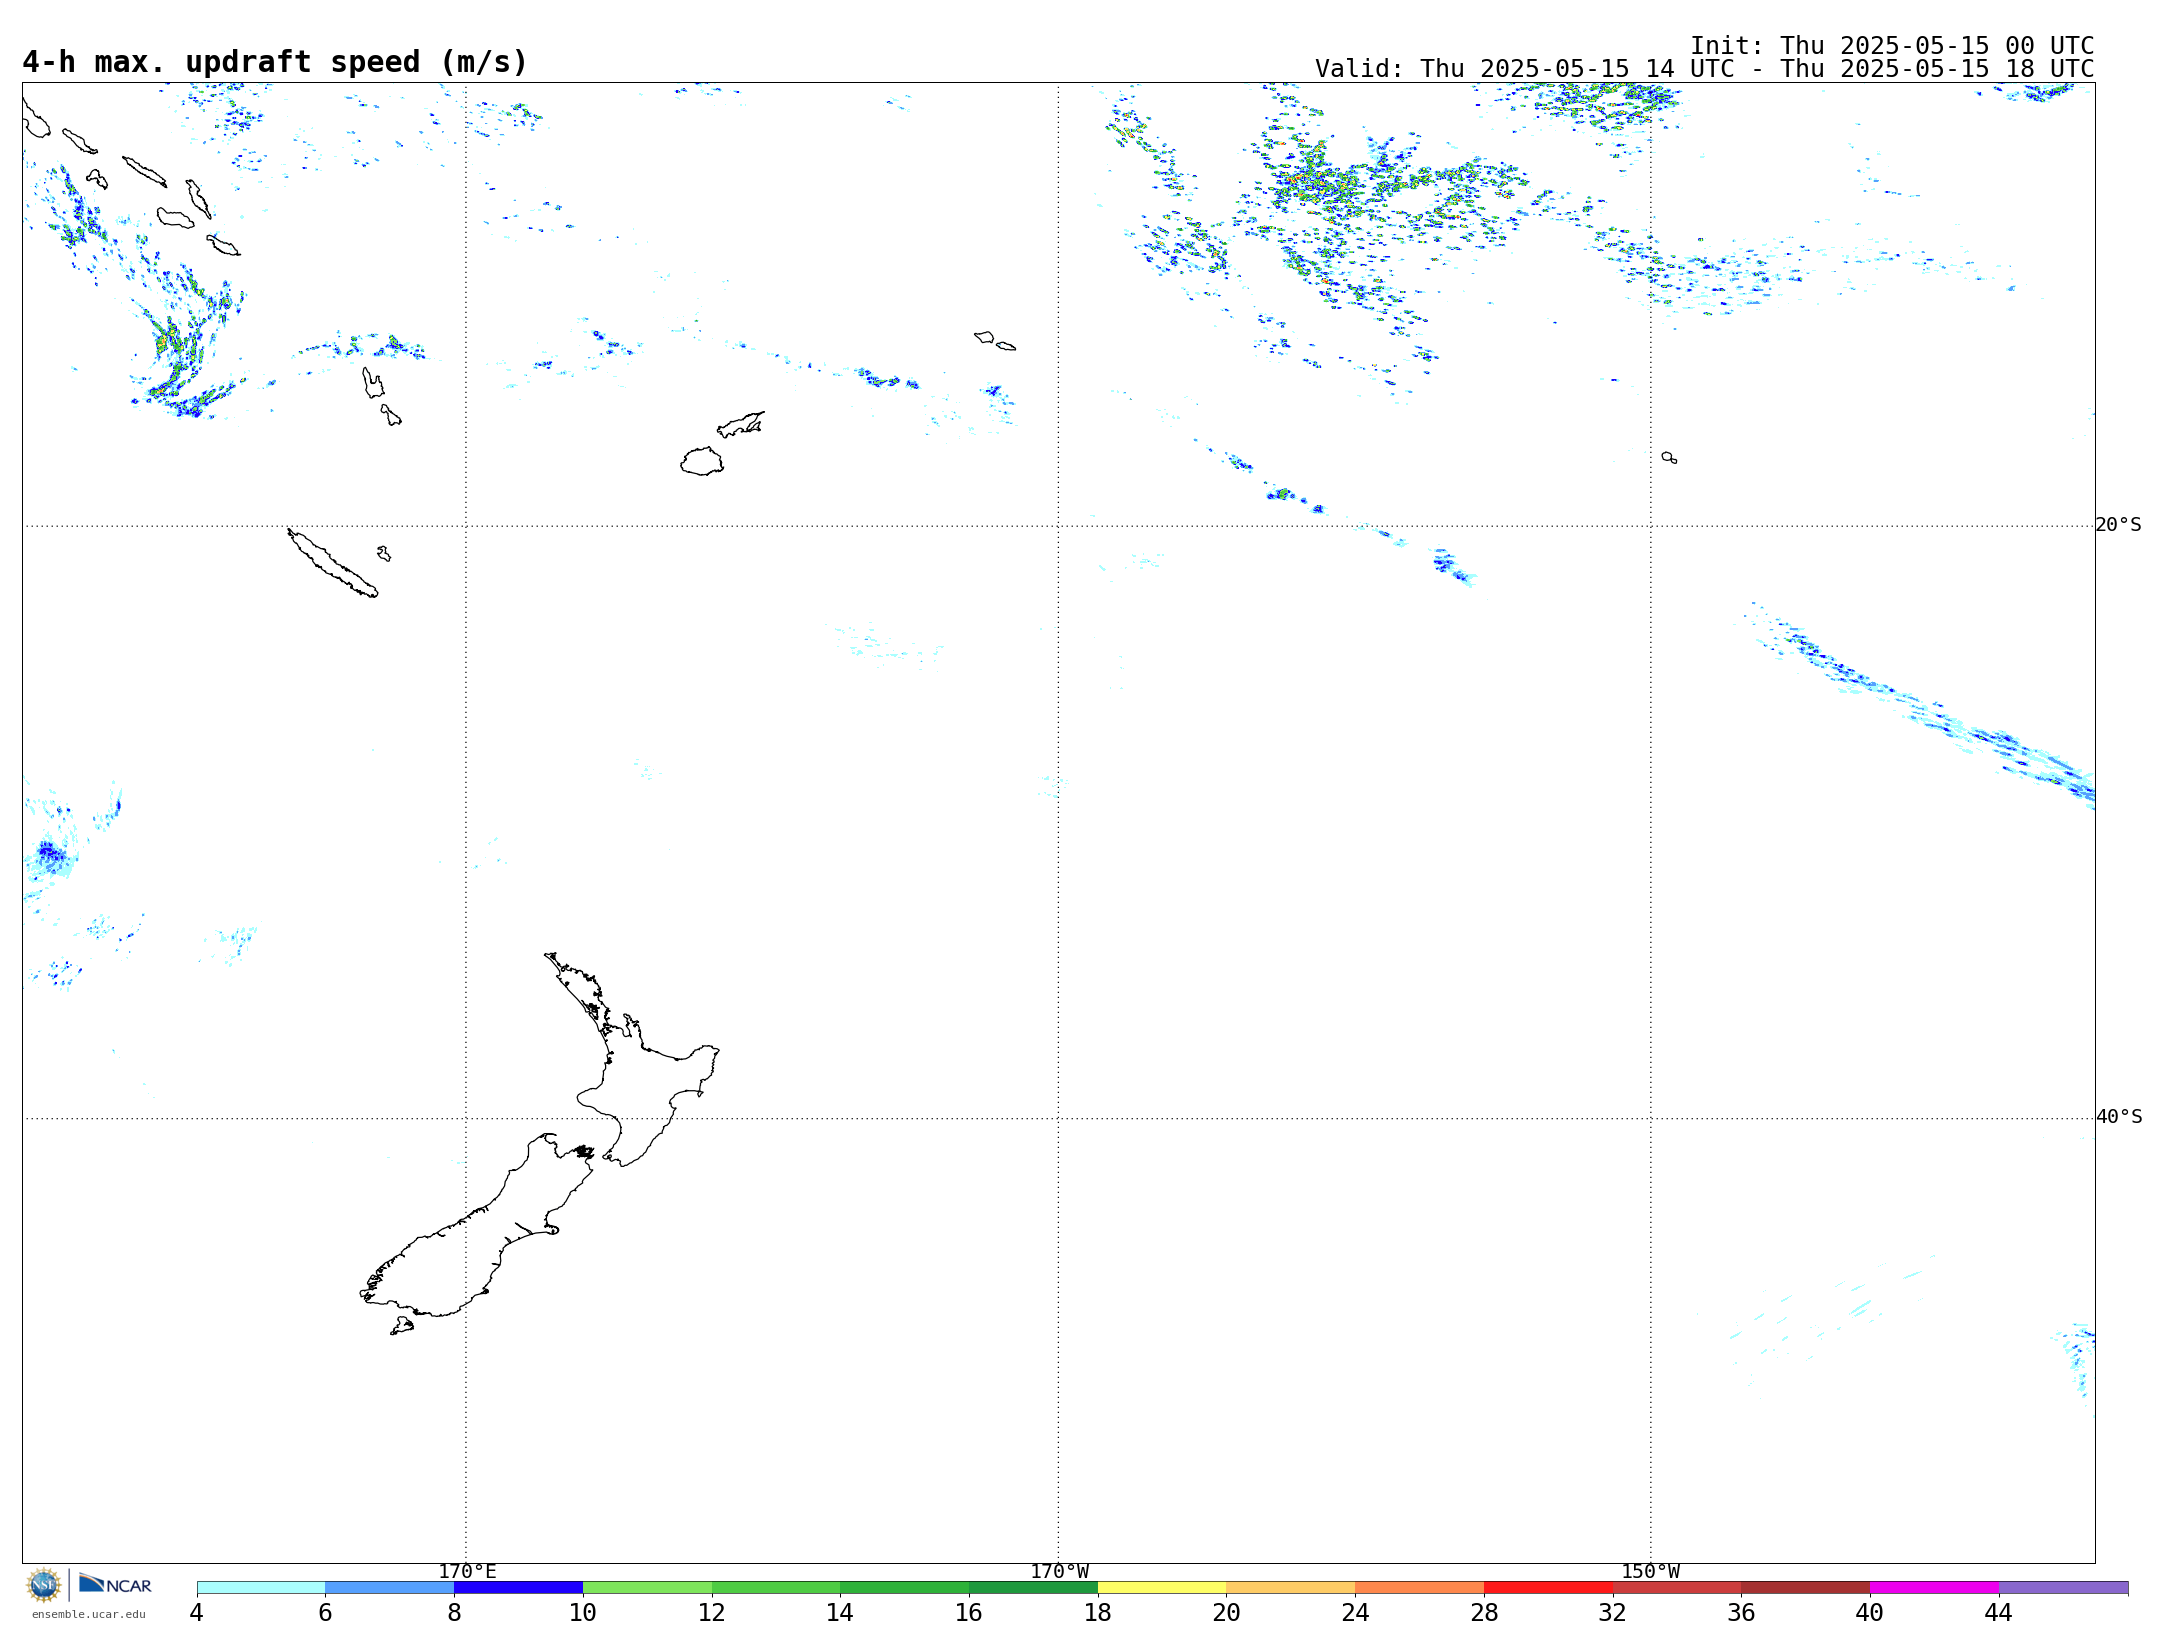Screen dimensions: 2160x1626
Task: Click the dark blue 8-10 colorbar swatch
Action: (518, 1587)
